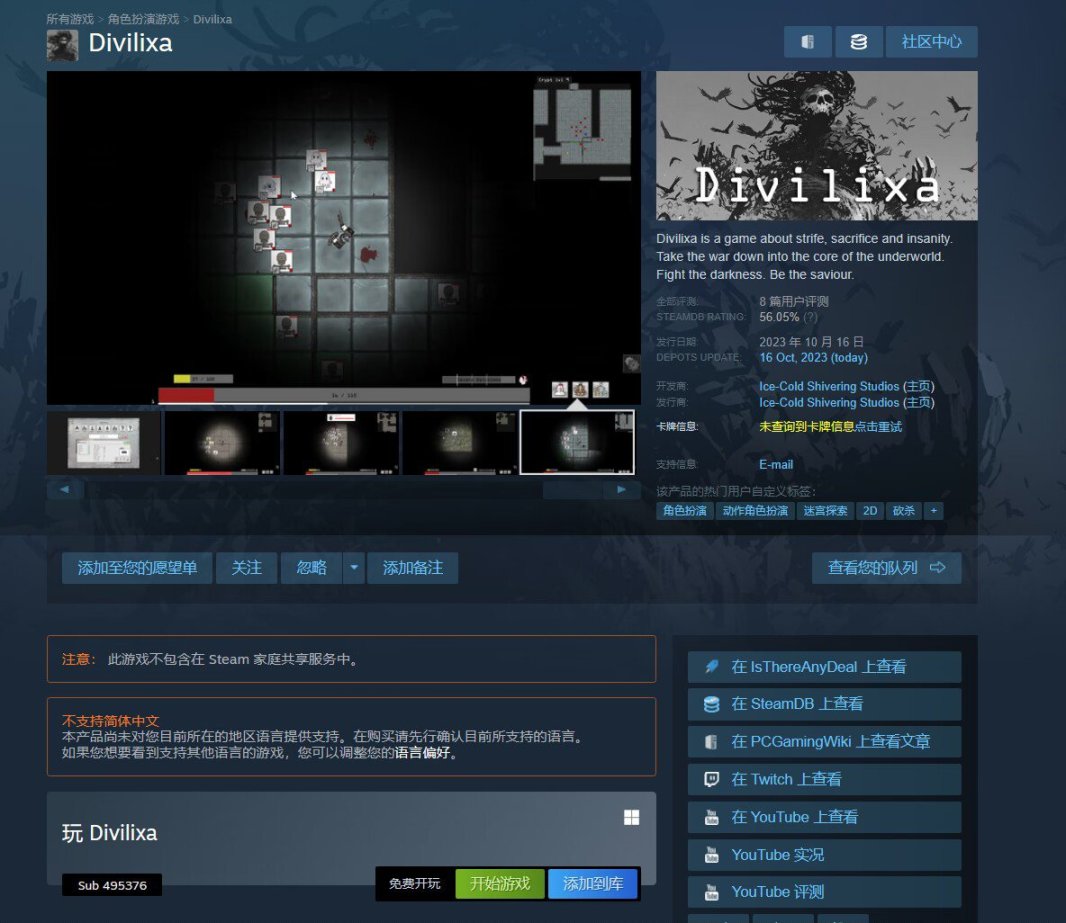Screen dimensions: 1066x923
Task: Open the 语言偏好 language preferences link
Action: click(422, 752)
